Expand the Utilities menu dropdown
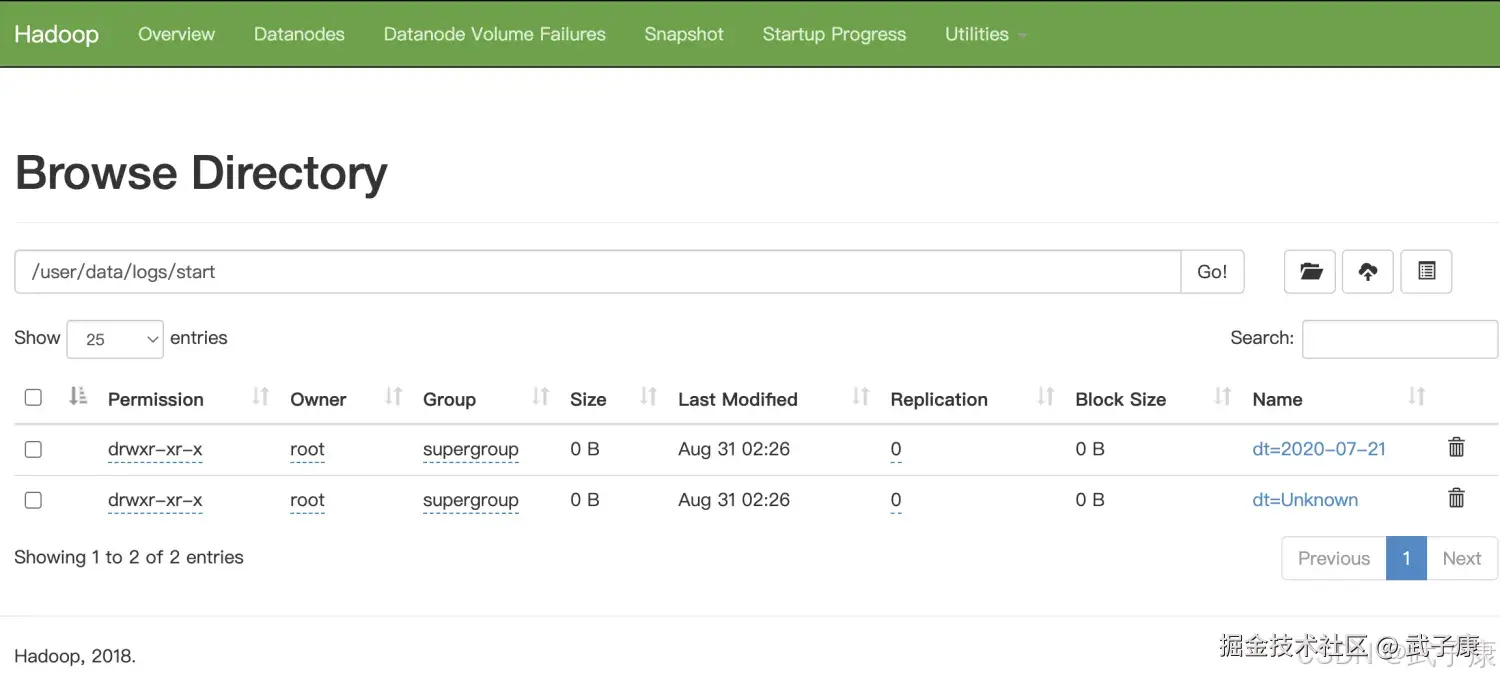 [x=985, y=34]
